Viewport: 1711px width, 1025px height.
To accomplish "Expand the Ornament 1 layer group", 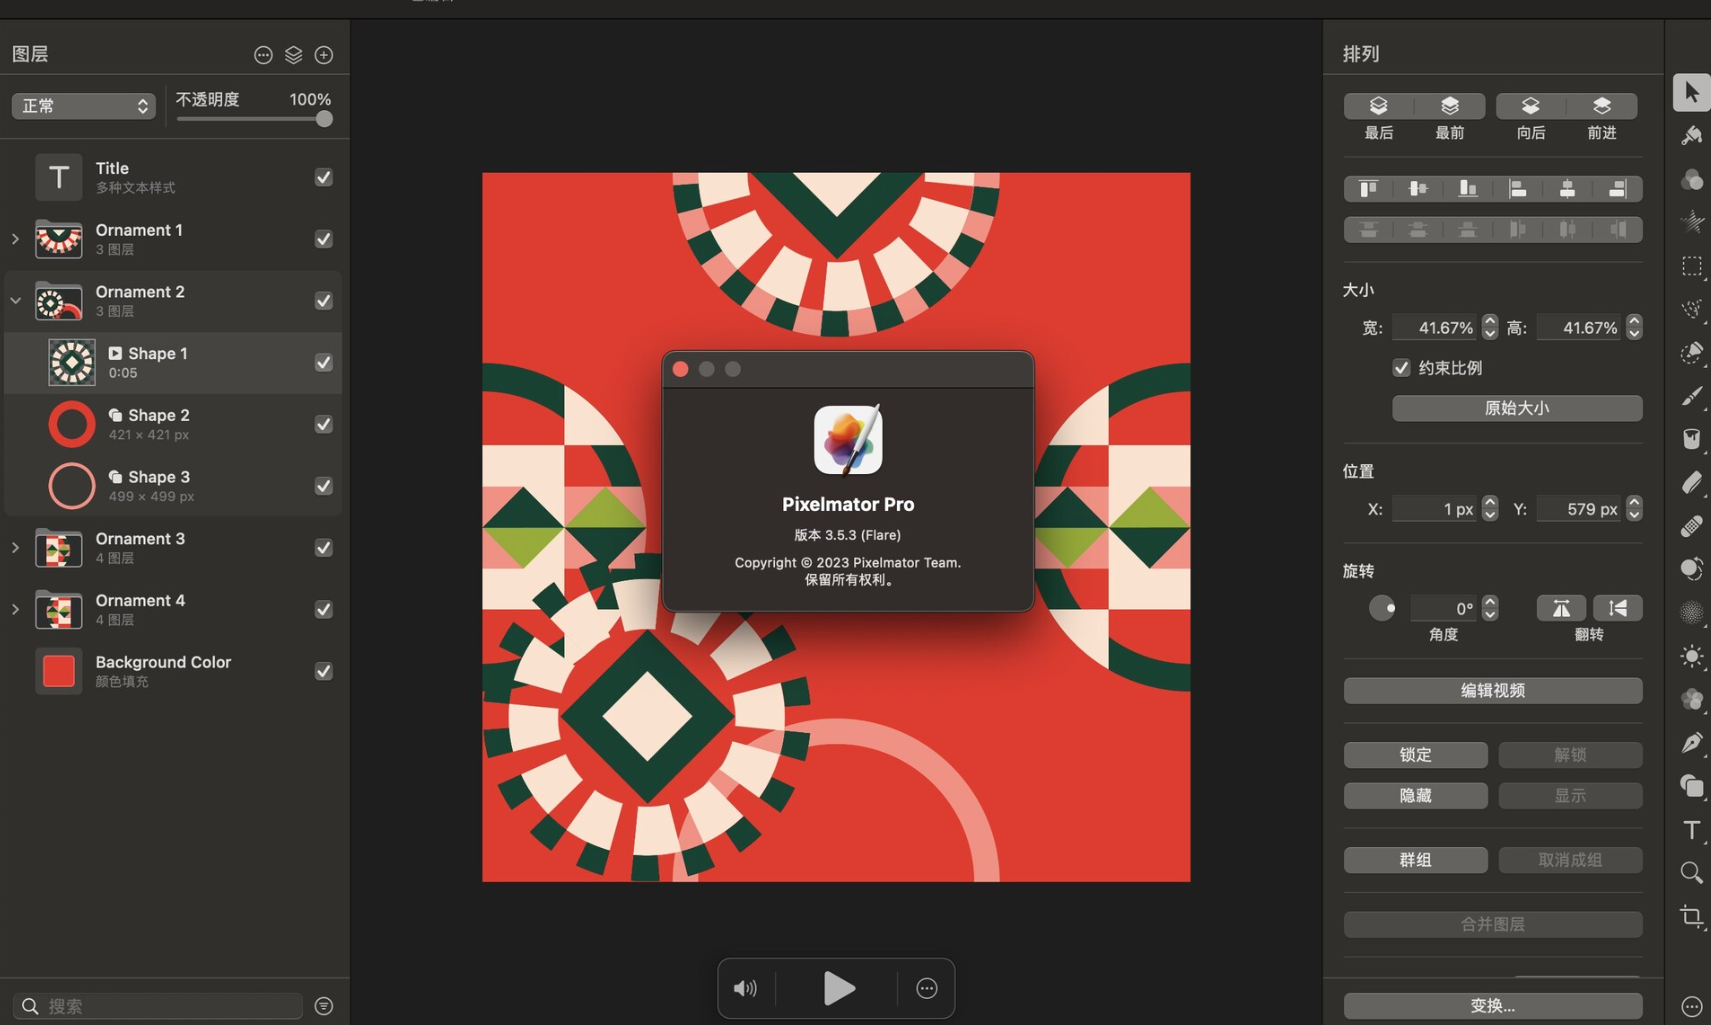I will [x=15, y=239].
